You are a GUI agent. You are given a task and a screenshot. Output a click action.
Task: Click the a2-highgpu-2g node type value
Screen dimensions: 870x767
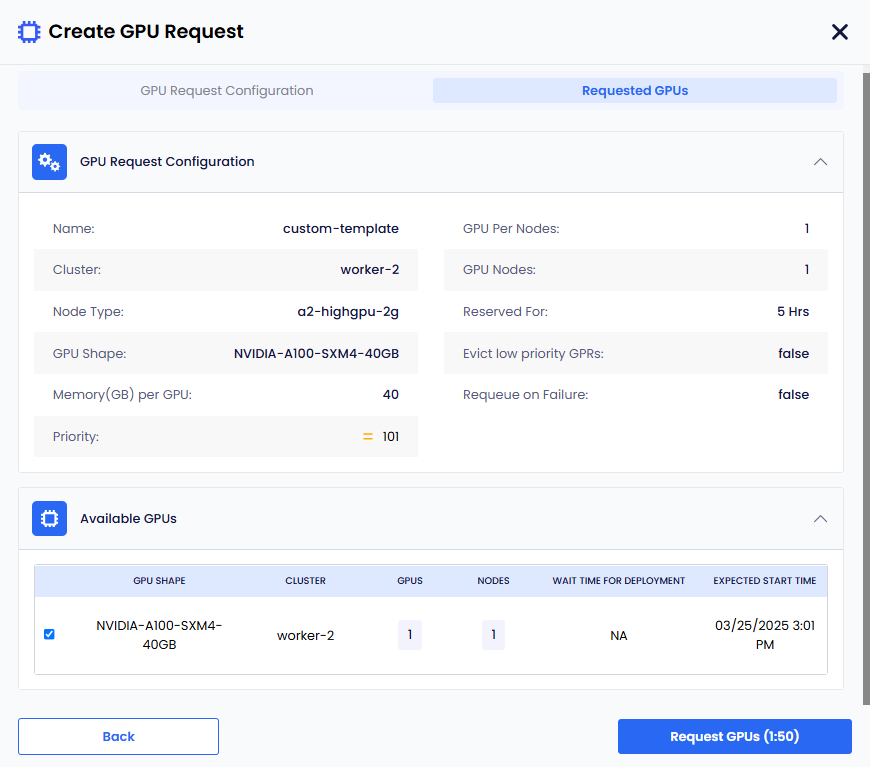coord(348,312)
